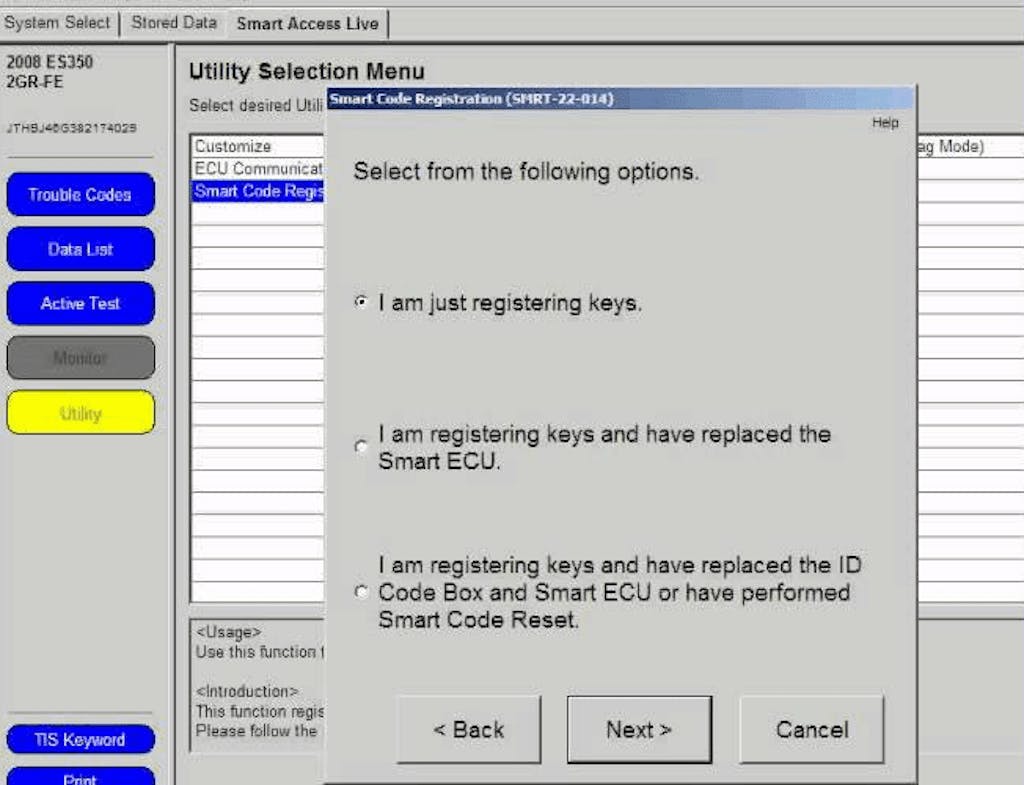Choose 'replaced the Smart ECU' radio option
Viewport: 1024px width, 785px height.
(362, 447)
